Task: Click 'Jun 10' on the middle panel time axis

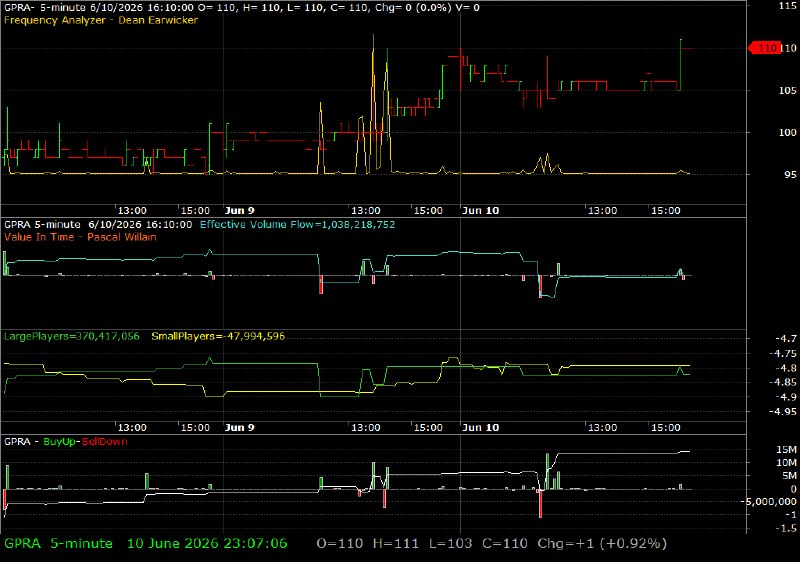Action: [481, 428]
